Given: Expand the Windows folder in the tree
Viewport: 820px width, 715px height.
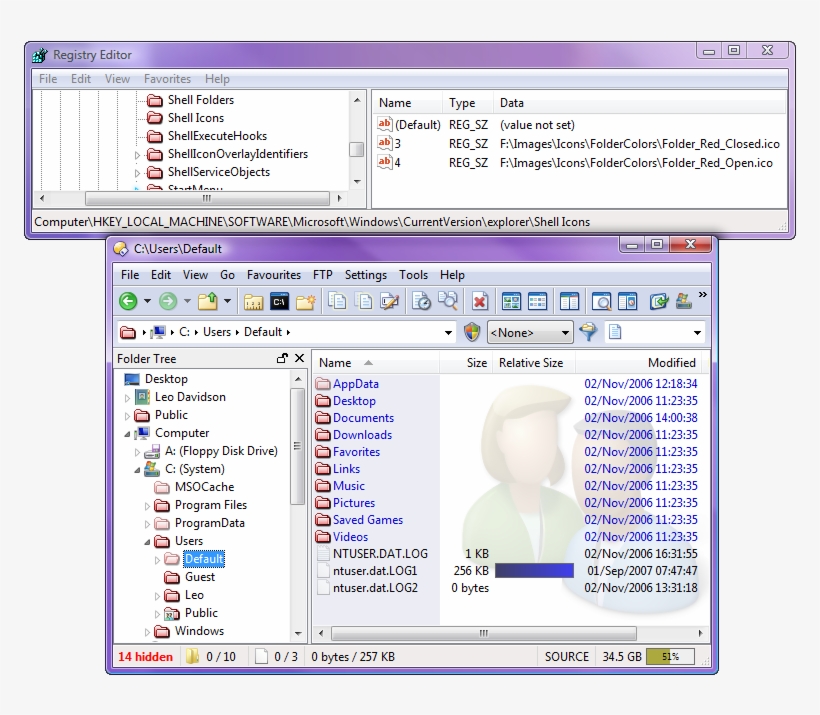Looking at the screenshot, I should (148, 631).
